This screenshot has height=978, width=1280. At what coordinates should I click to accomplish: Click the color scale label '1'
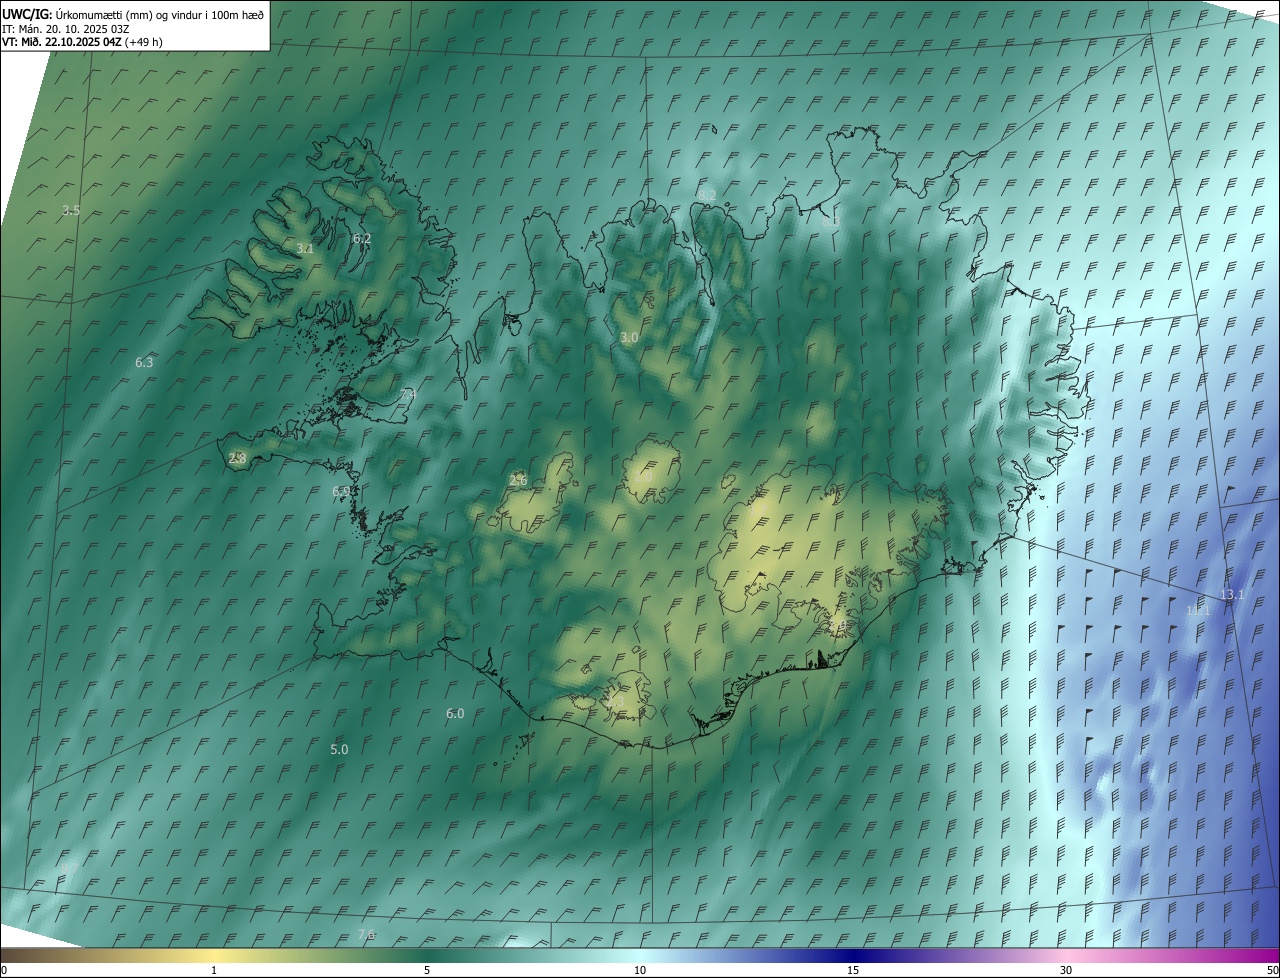(x=214, y=970)
